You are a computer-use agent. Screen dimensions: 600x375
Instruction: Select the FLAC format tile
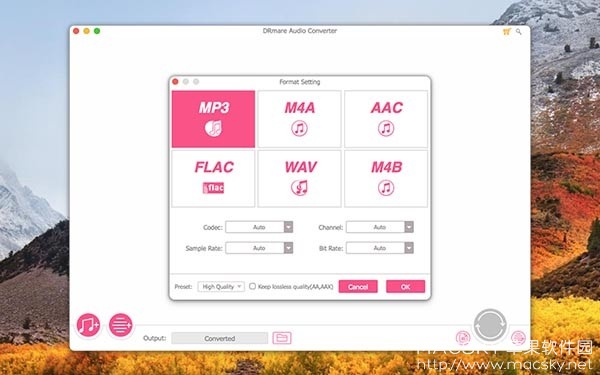213,178
